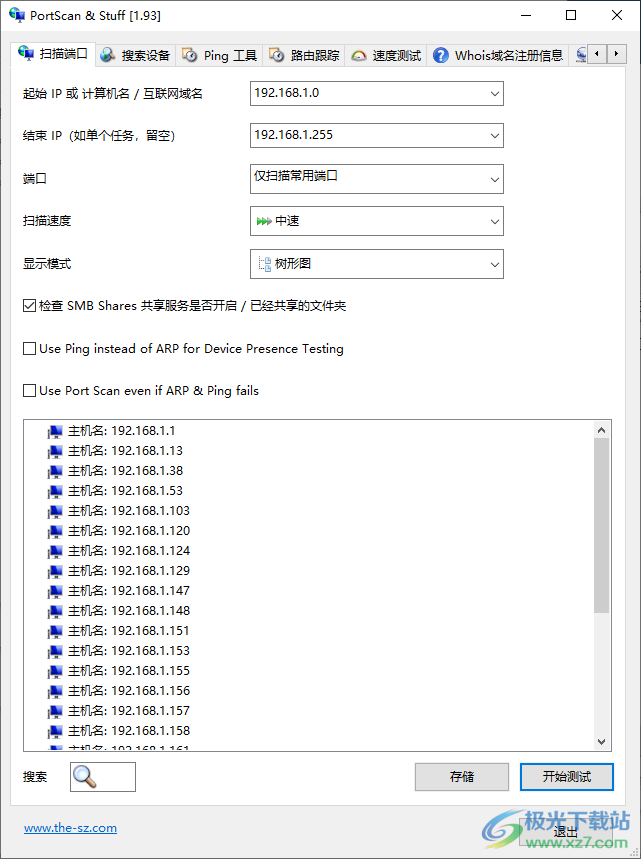Click the computer icon for host 192.168.1.157
The height and width of the screenshot is (859, 641).
(55, 711)
